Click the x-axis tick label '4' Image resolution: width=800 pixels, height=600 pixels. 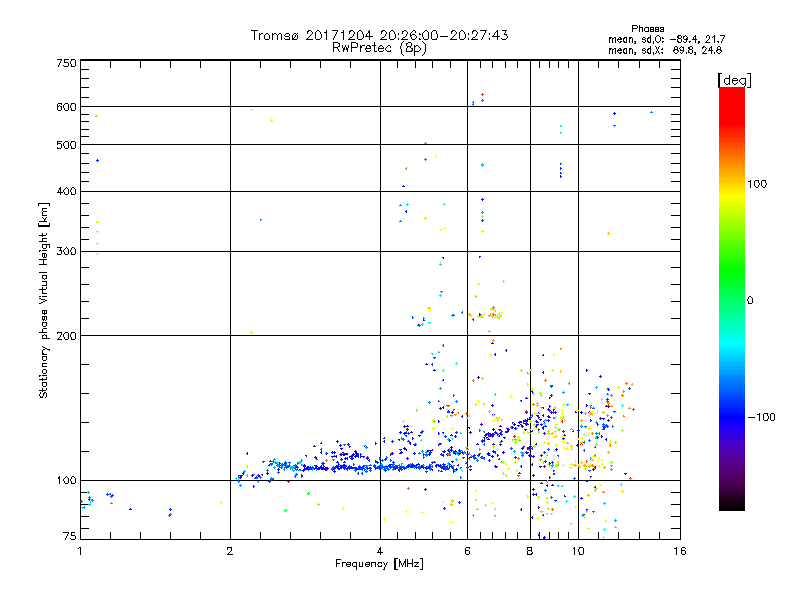(x=380, y=551)
